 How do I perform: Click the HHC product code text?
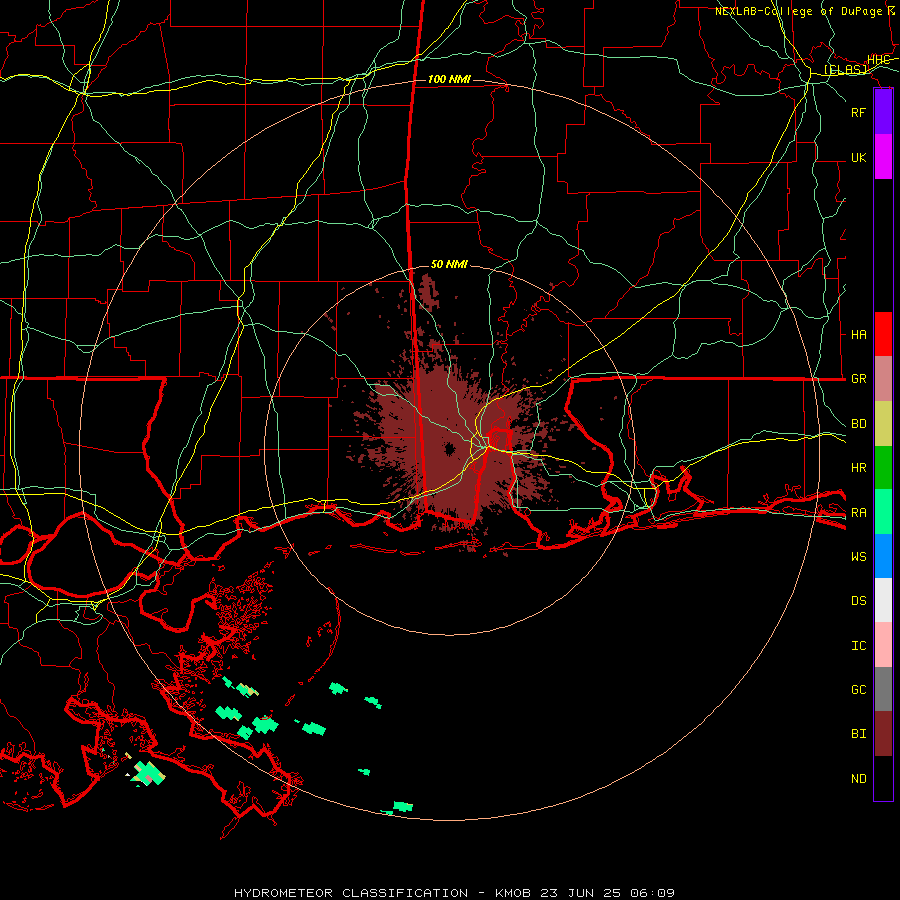coord(878,60)
